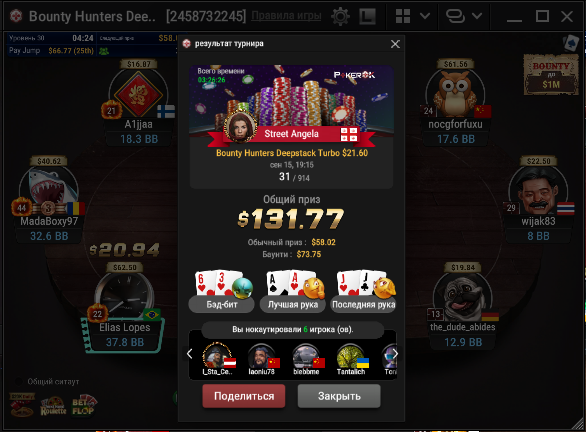Viewport: 586px width, 432px height.
Task: Open the settings gear in title bar
Action: click(340, 16)
